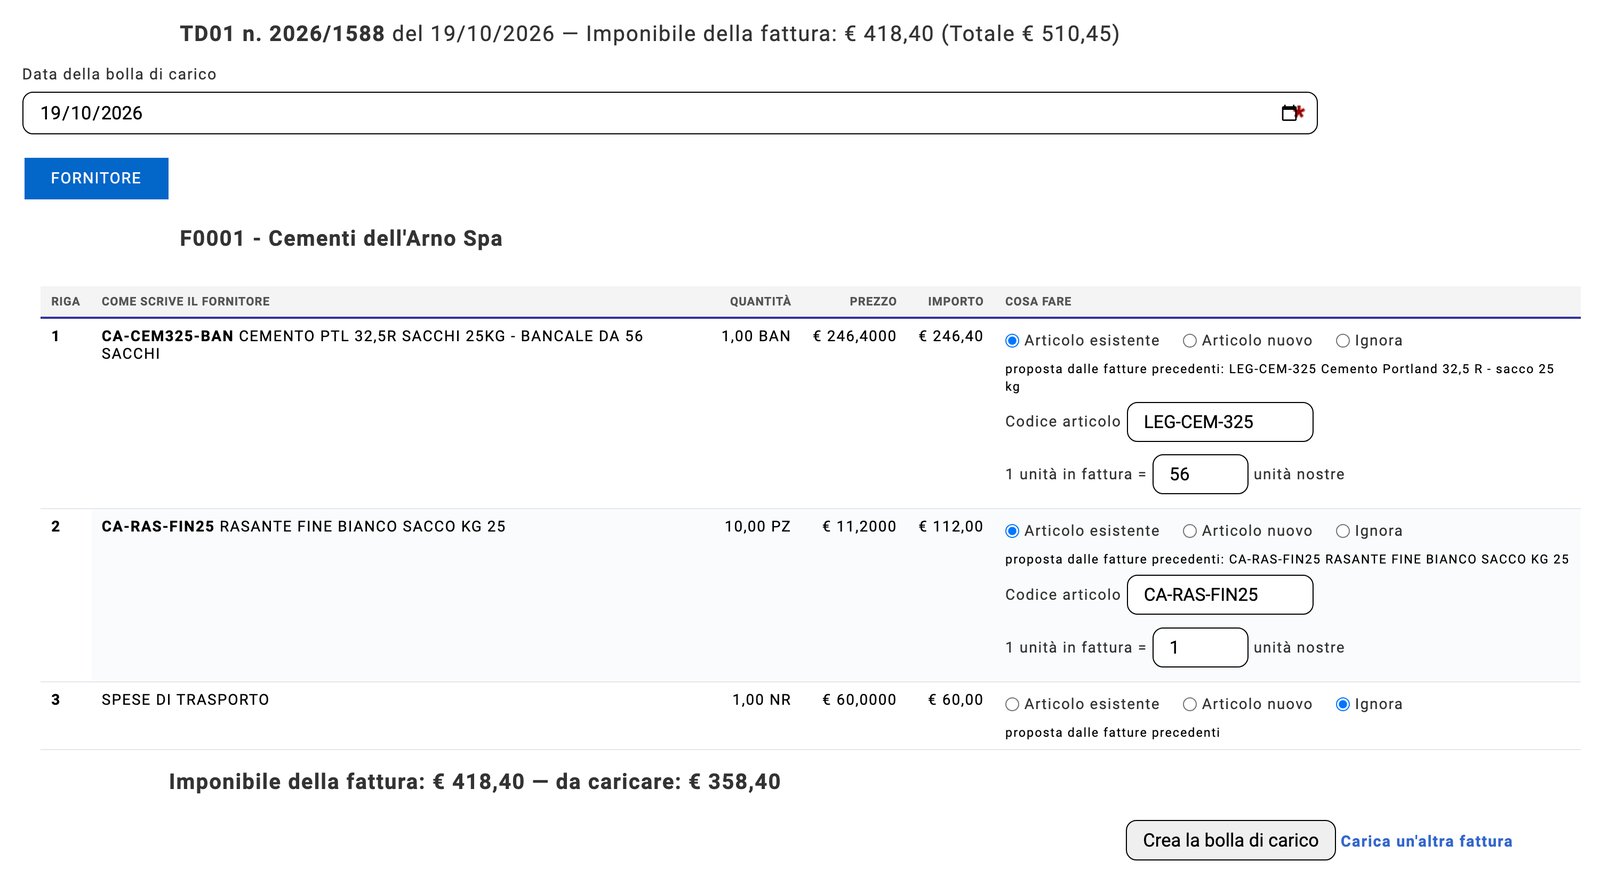This screenshot has height=869, width=1600.
Task: Click the 'SPESE DI TRASPORTO' row description
Action: point(185,700)
